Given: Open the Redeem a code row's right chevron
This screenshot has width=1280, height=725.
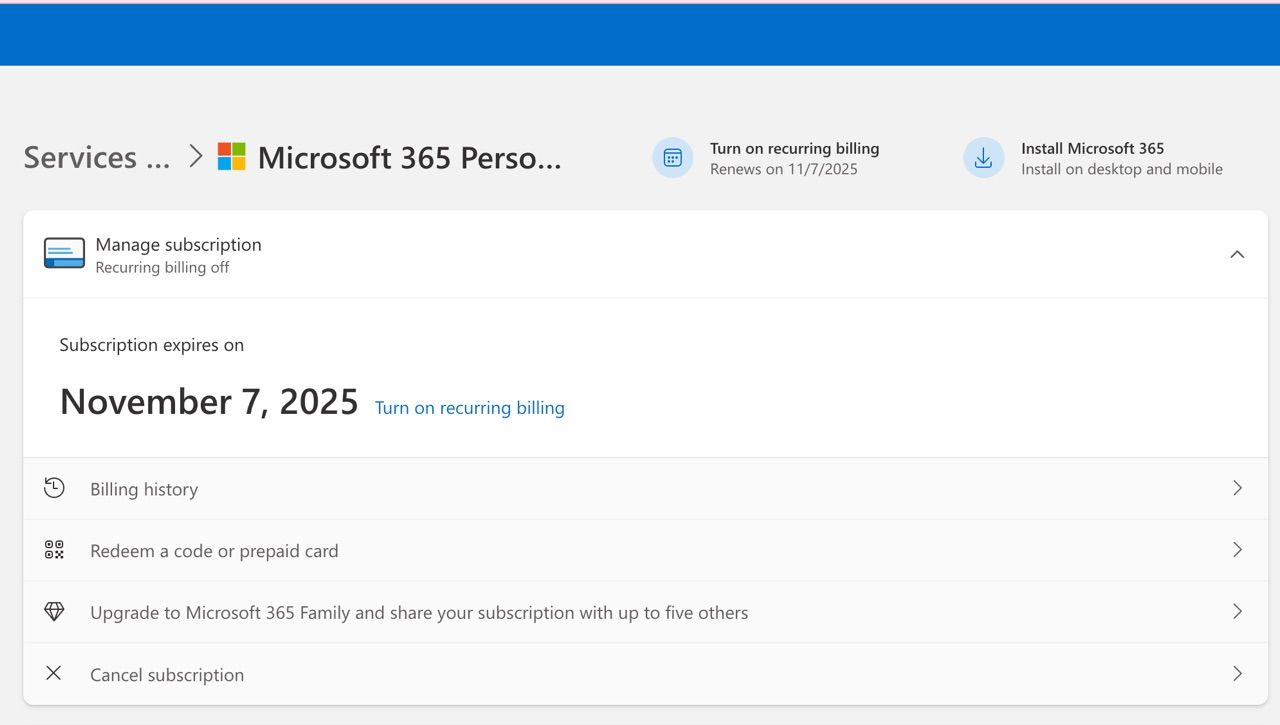Looking at the screenshot, I should coord(1237,550).
